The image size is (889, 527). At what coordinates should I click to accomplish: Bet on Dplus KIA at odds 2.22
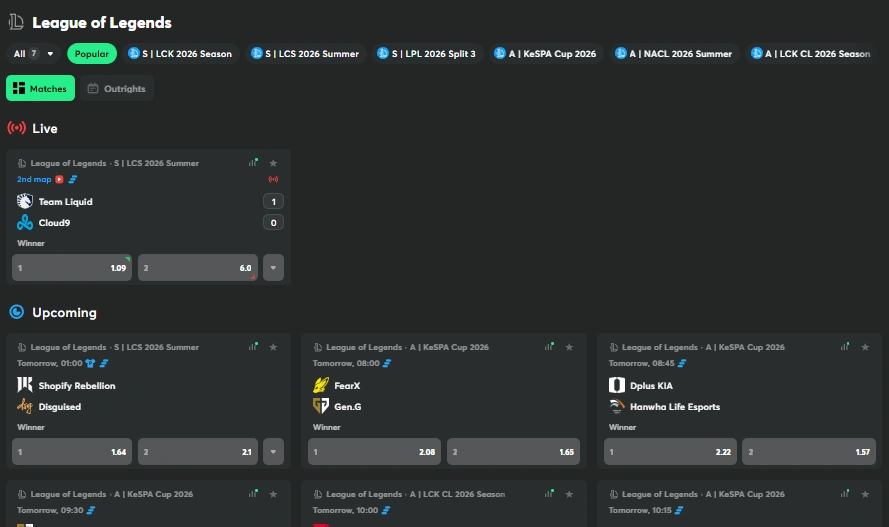coord(670,452)
